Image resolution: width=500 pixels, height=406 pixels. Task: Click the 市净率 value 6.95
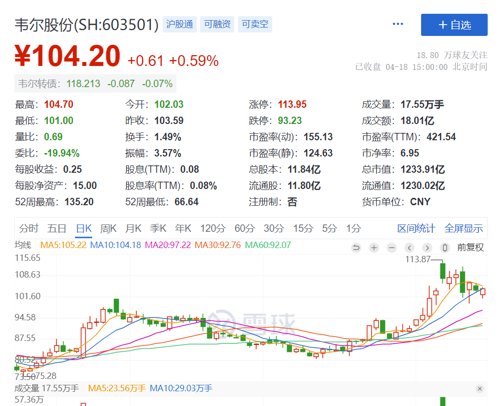click(410, 153)
